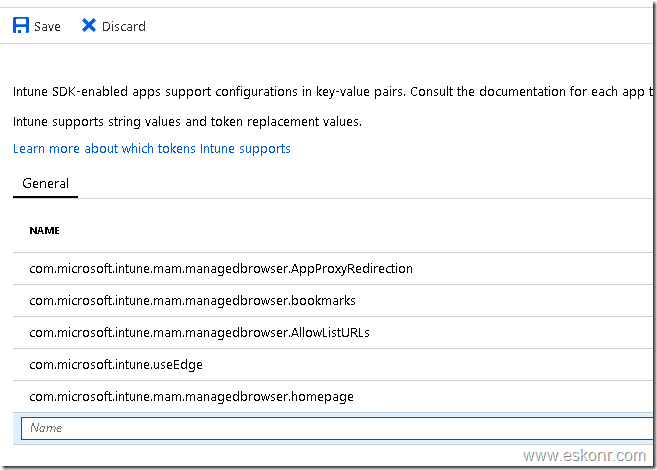Click the www.eskonr.com watermark
Screen dimensions: 657x470
coord(585,456)
